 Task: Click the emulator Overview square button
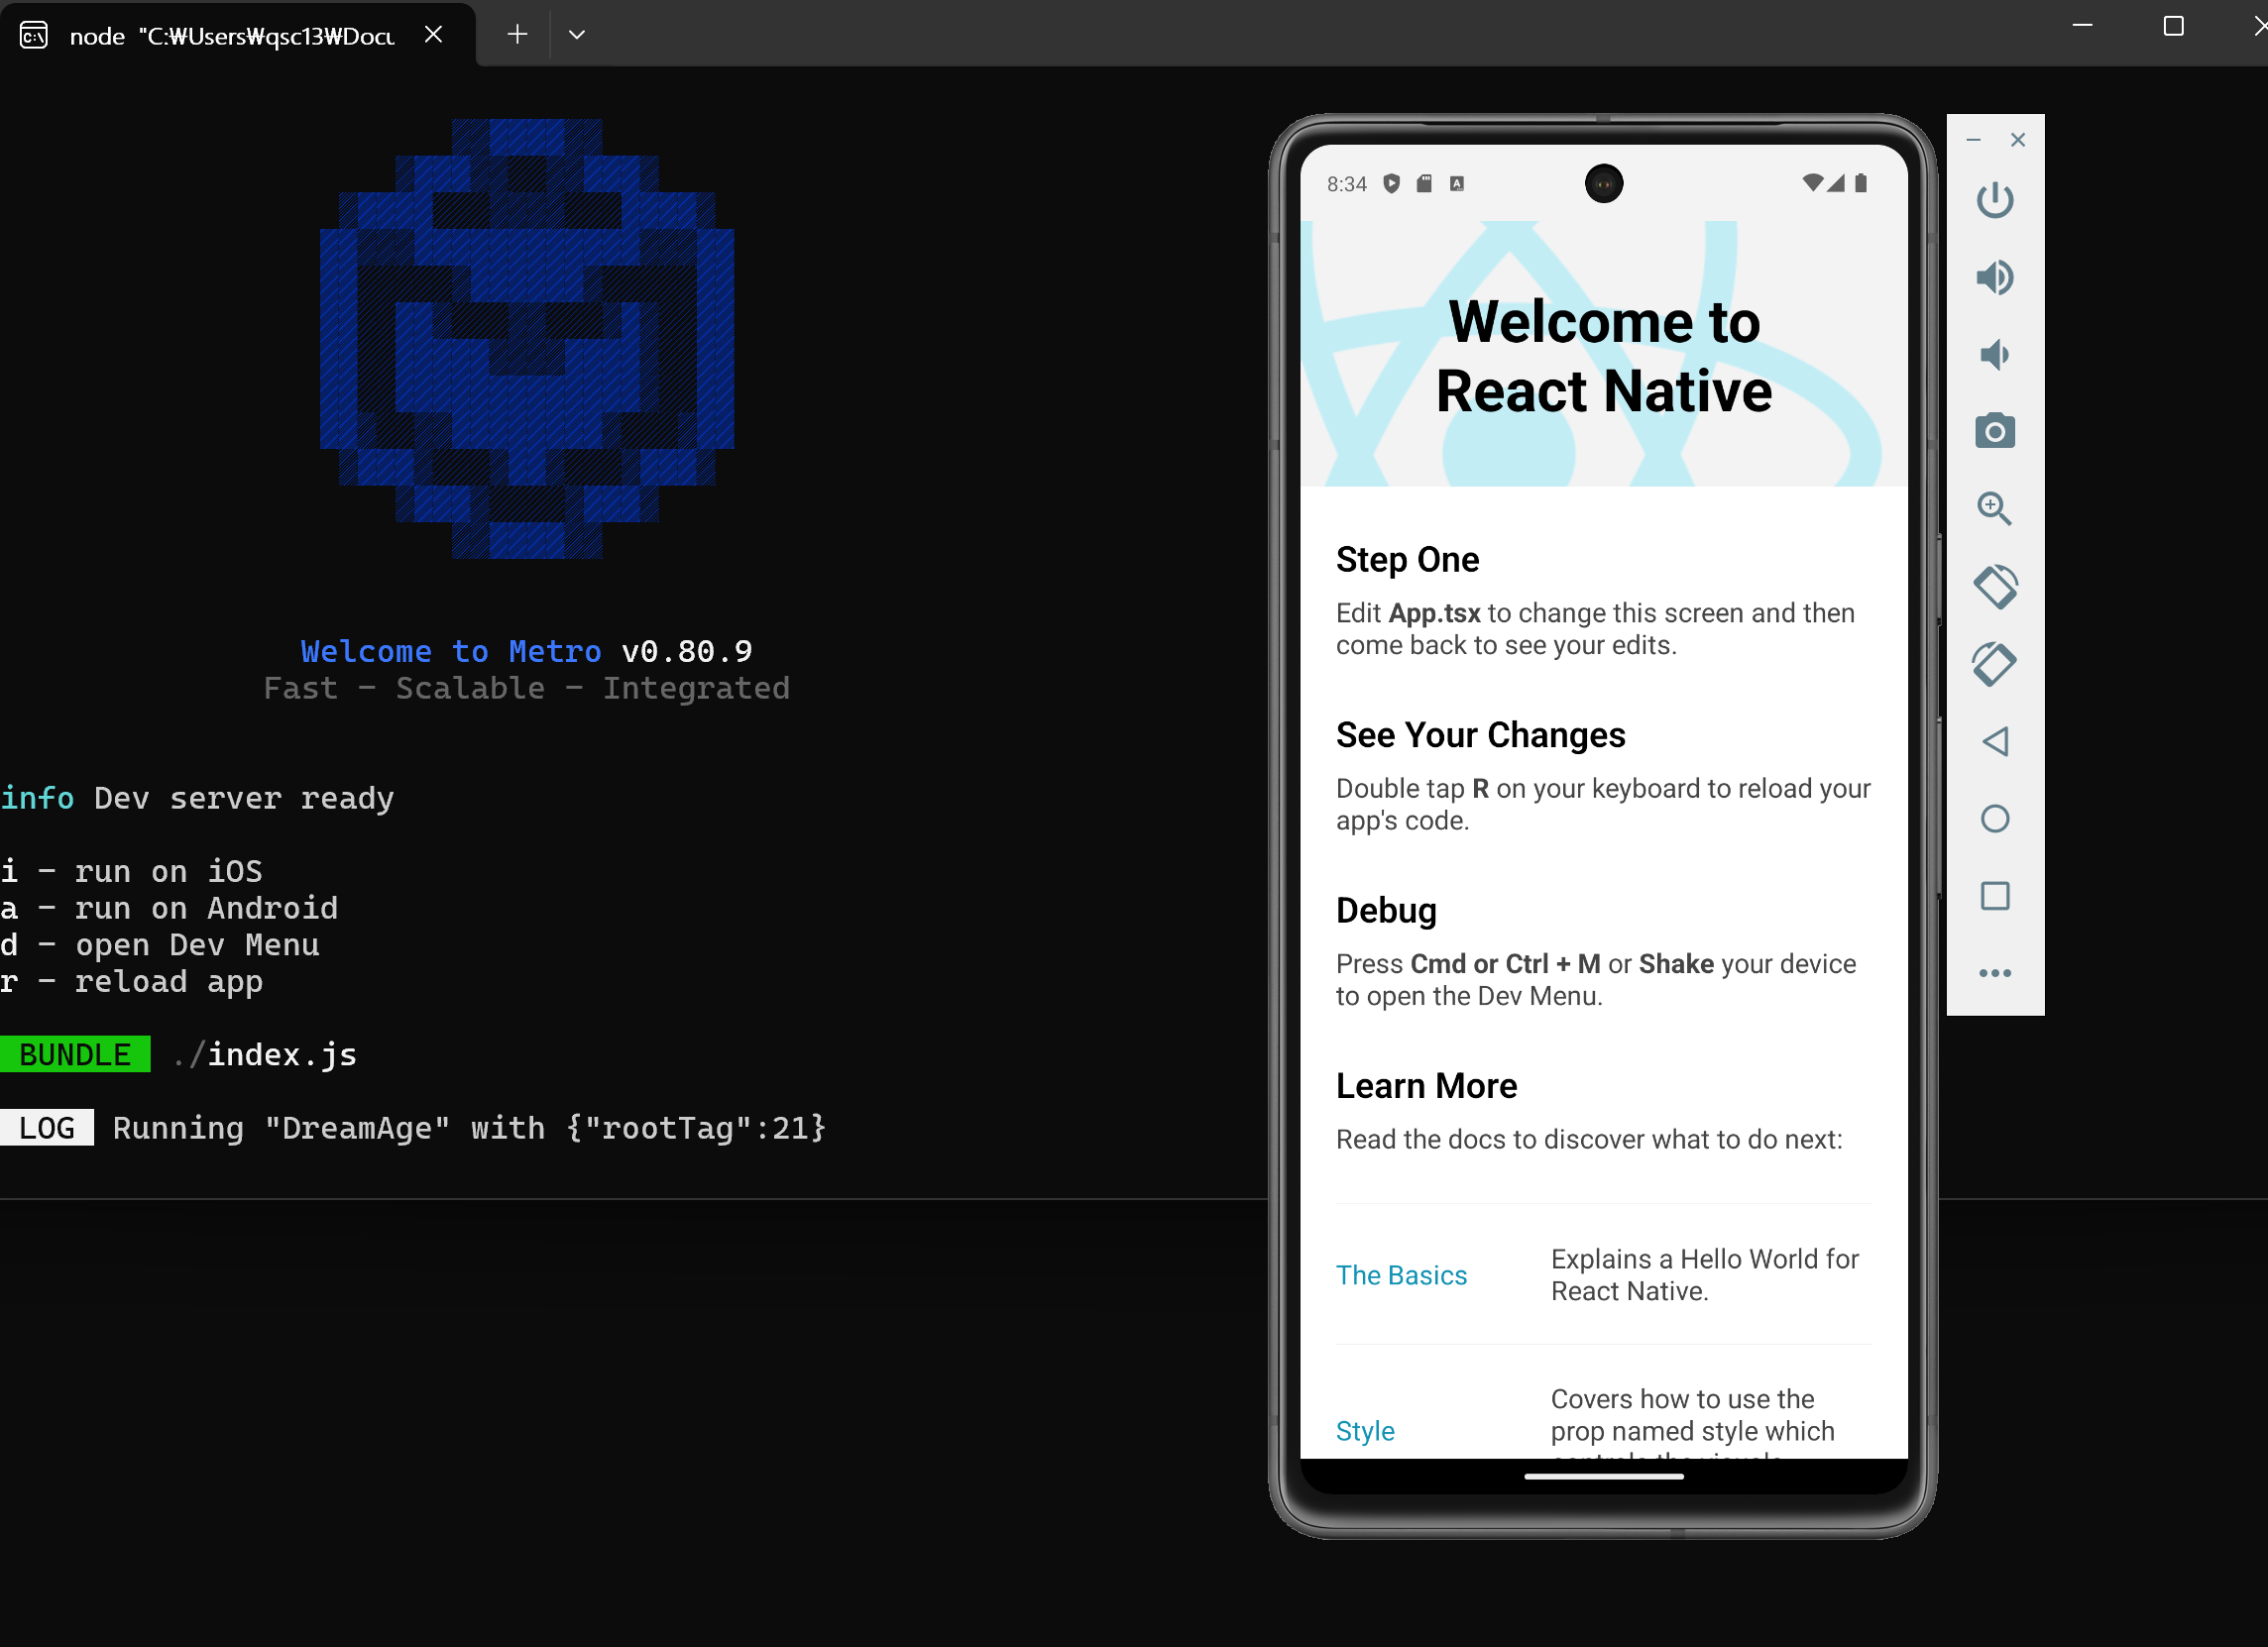point(1994,895)
